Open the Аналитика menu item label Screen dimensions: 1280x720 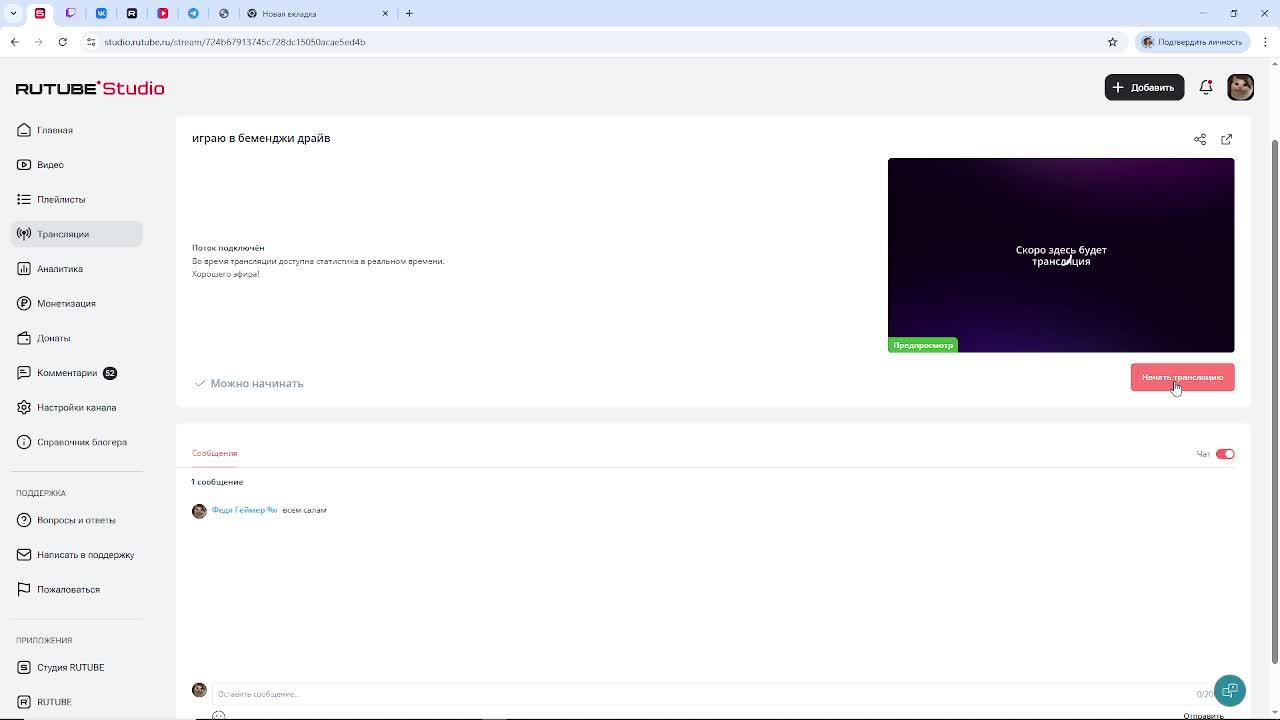(60, 269)
